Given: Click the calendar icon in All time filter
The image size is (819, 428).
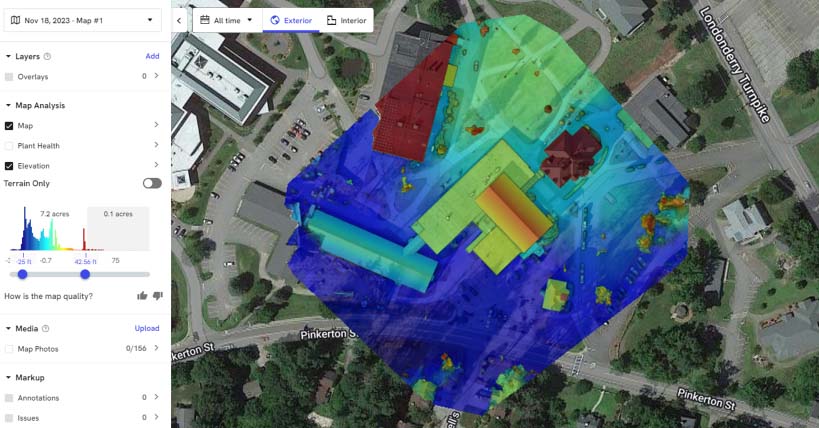Looking at the screenshot, I should [204, 20].
